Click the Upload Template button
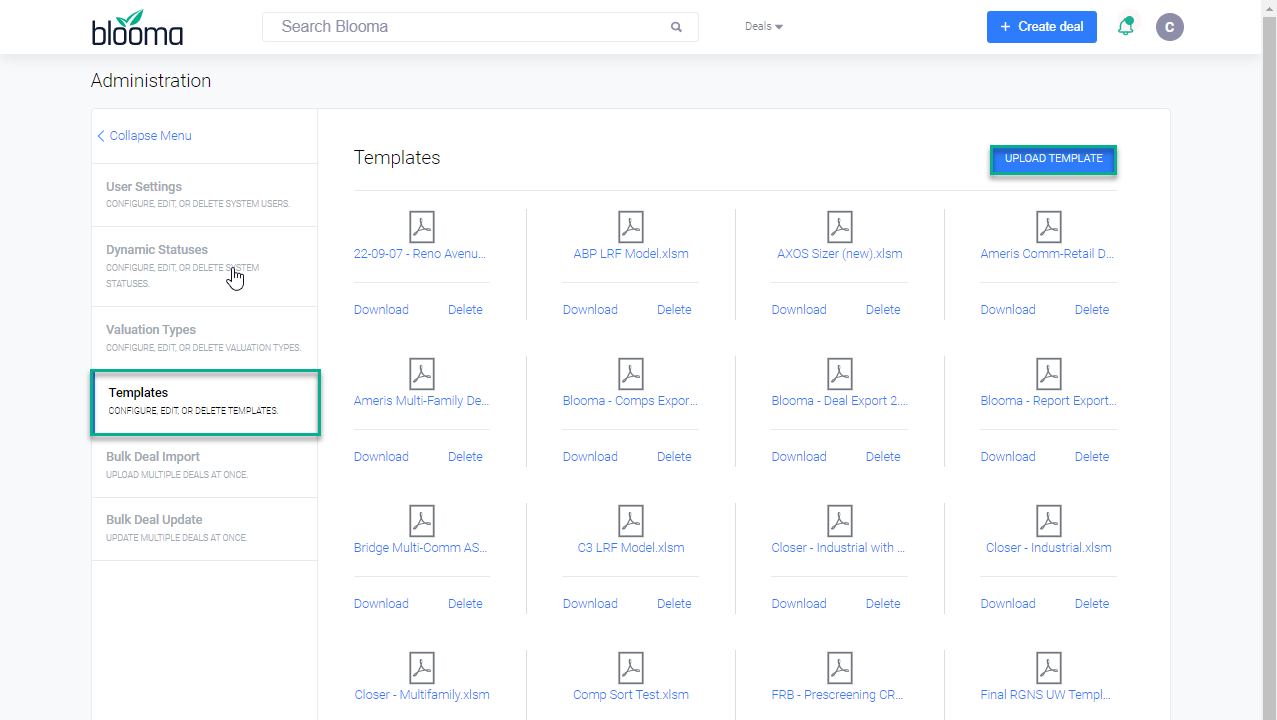This screenshot has height=720, width=1277. 1053,159
